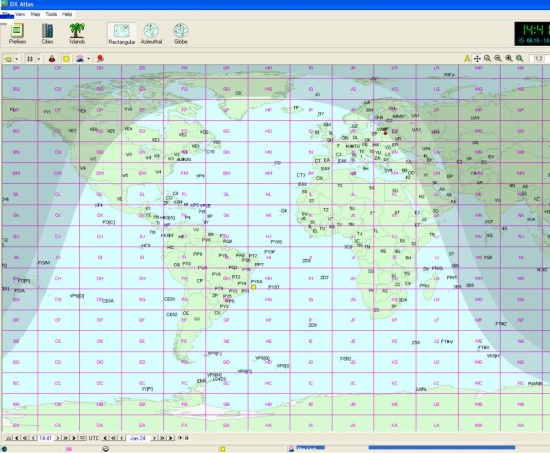Step time forward with arrow right of 14:41

click(x=58, y=438)
